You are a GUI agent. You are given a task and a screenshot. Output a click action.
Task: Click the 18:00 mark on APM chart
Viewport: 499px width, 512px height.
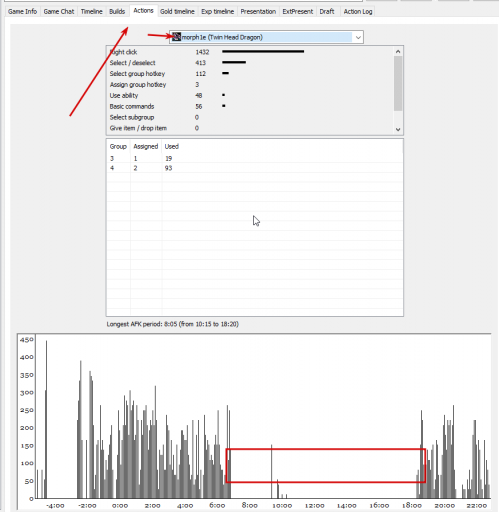412,506
